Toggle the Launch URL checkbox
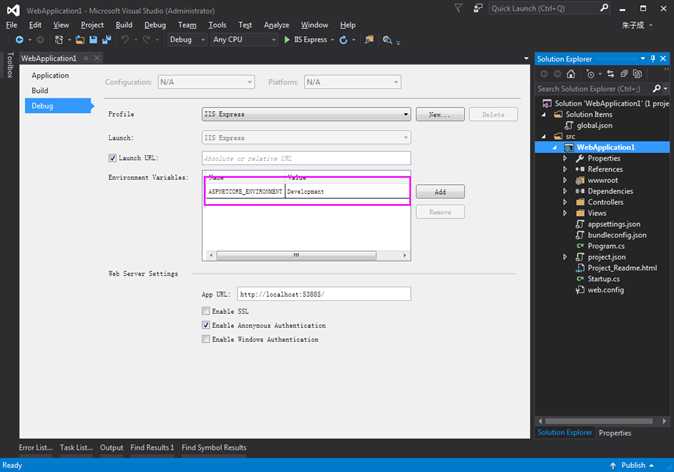 pos(113,158)
